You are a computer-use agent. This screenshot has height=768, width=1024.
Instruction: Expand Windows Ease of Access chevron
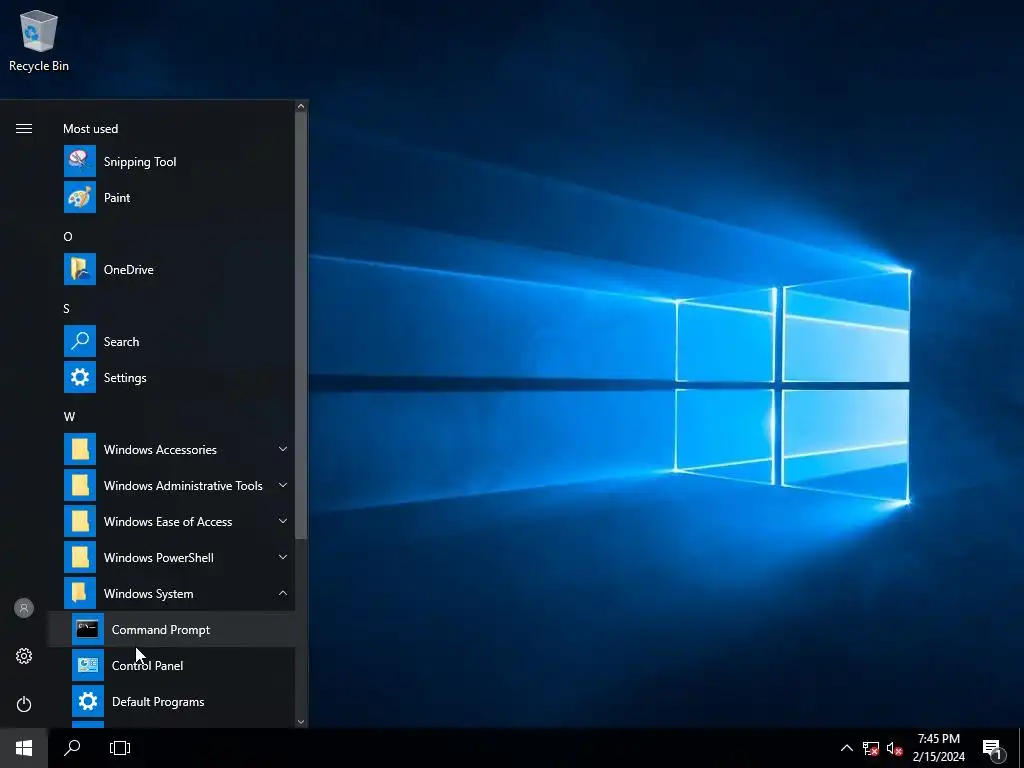pyautogui.click(x=283, y=520)
